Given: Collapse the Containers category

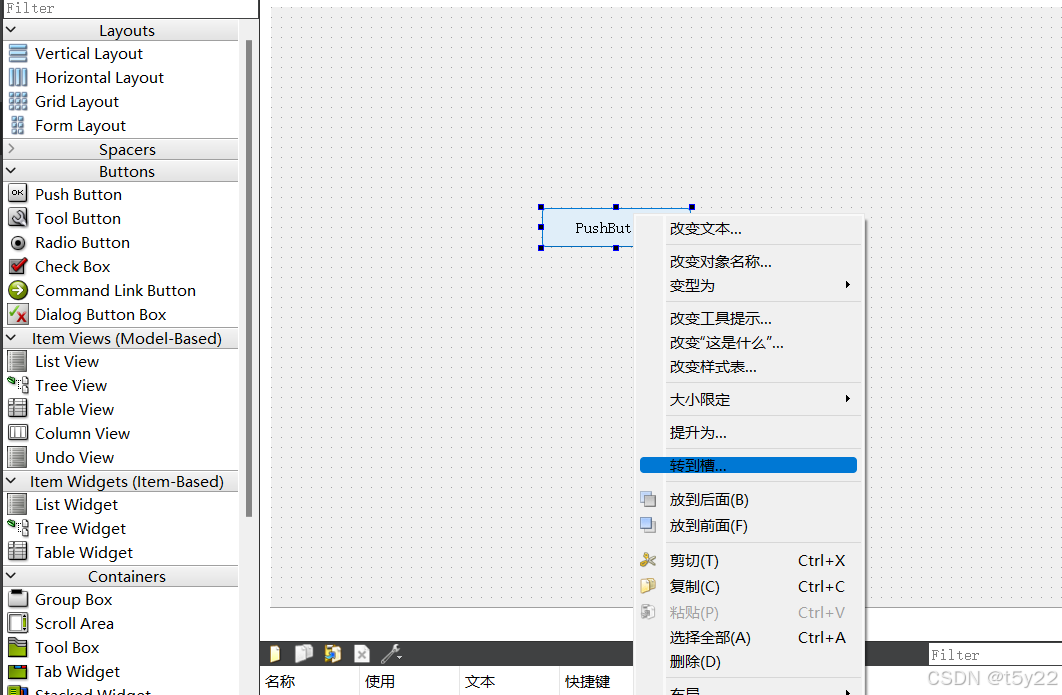Looking at the screenshot, I should [11, 576].
